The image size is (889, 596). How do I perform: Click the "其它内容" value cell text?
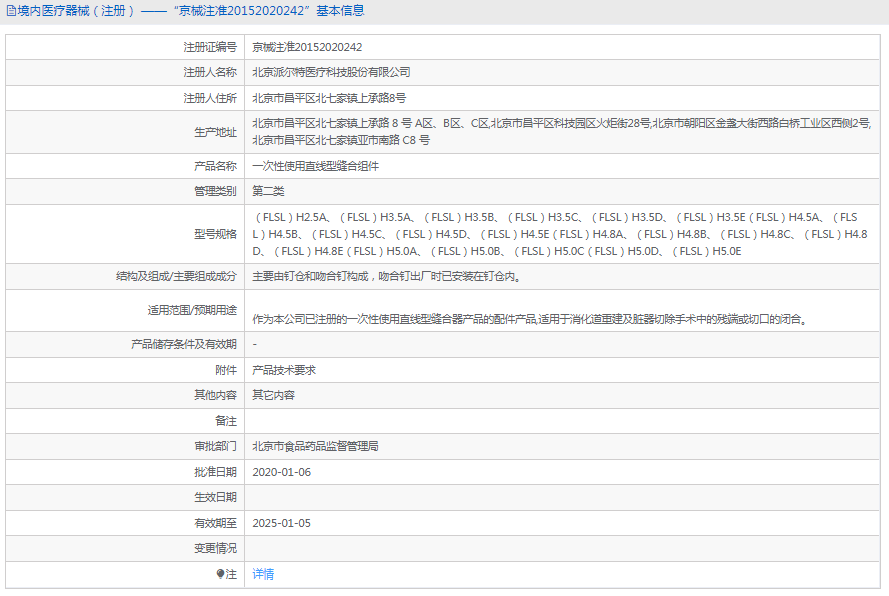coord(274,395)
